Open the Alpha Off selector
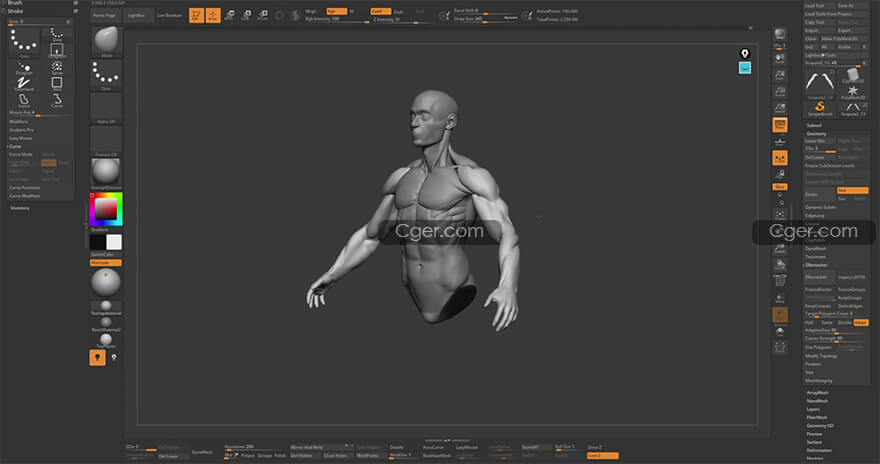The width and height of the screenshot is (880, 464). (106, 108)
